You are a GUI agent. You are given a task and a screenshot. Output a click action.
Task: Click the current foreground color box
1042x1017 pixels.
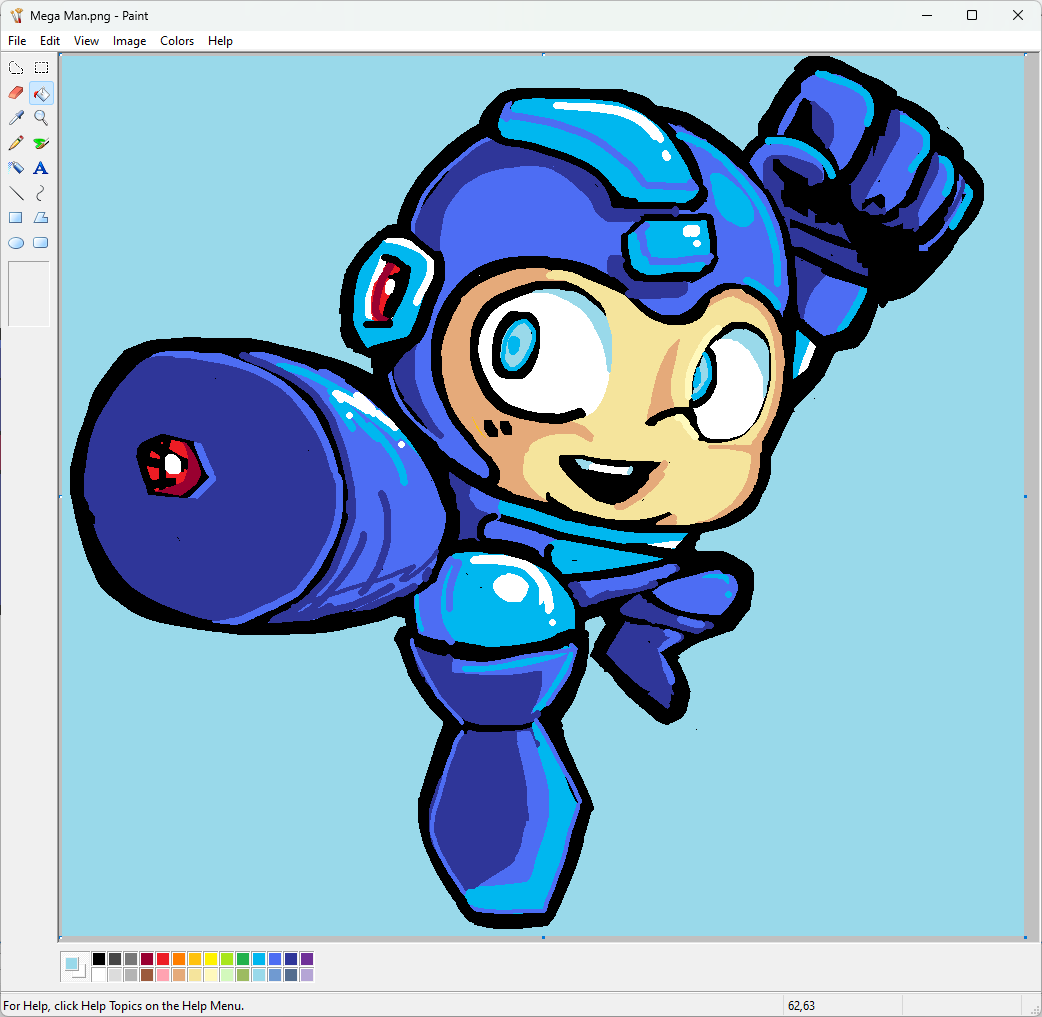71,964
